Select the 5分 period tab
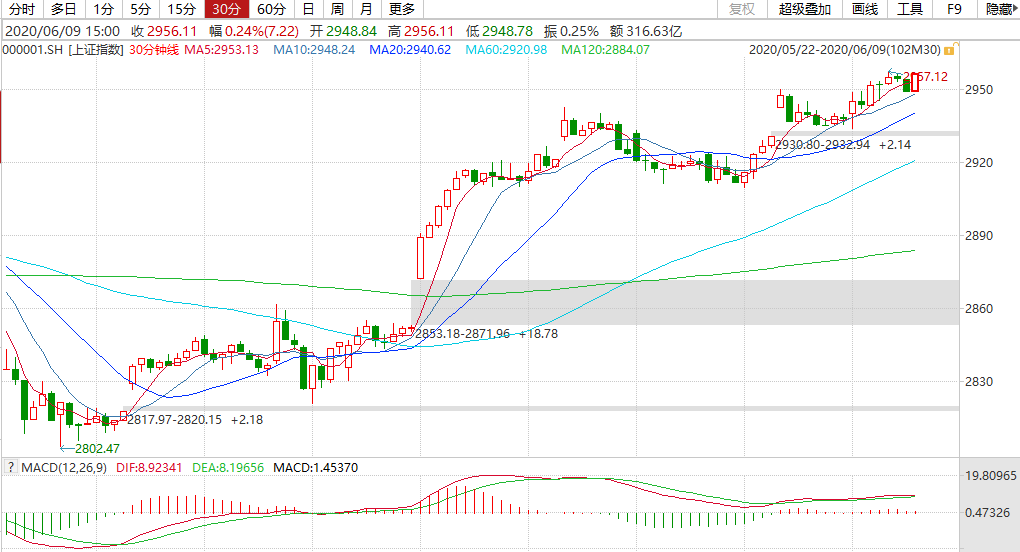Image resolution: width=1020 pixels, height=552 pixels. pyautogui.click(x=141, y=9)
